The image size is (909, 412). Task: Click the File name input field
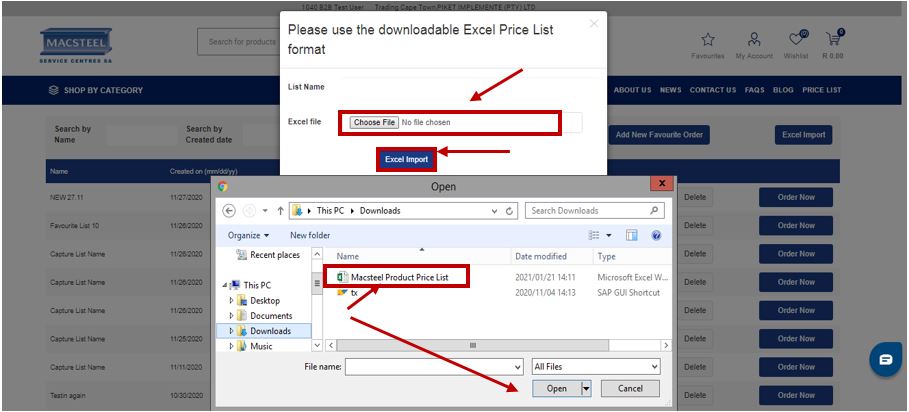coord(435,367)
